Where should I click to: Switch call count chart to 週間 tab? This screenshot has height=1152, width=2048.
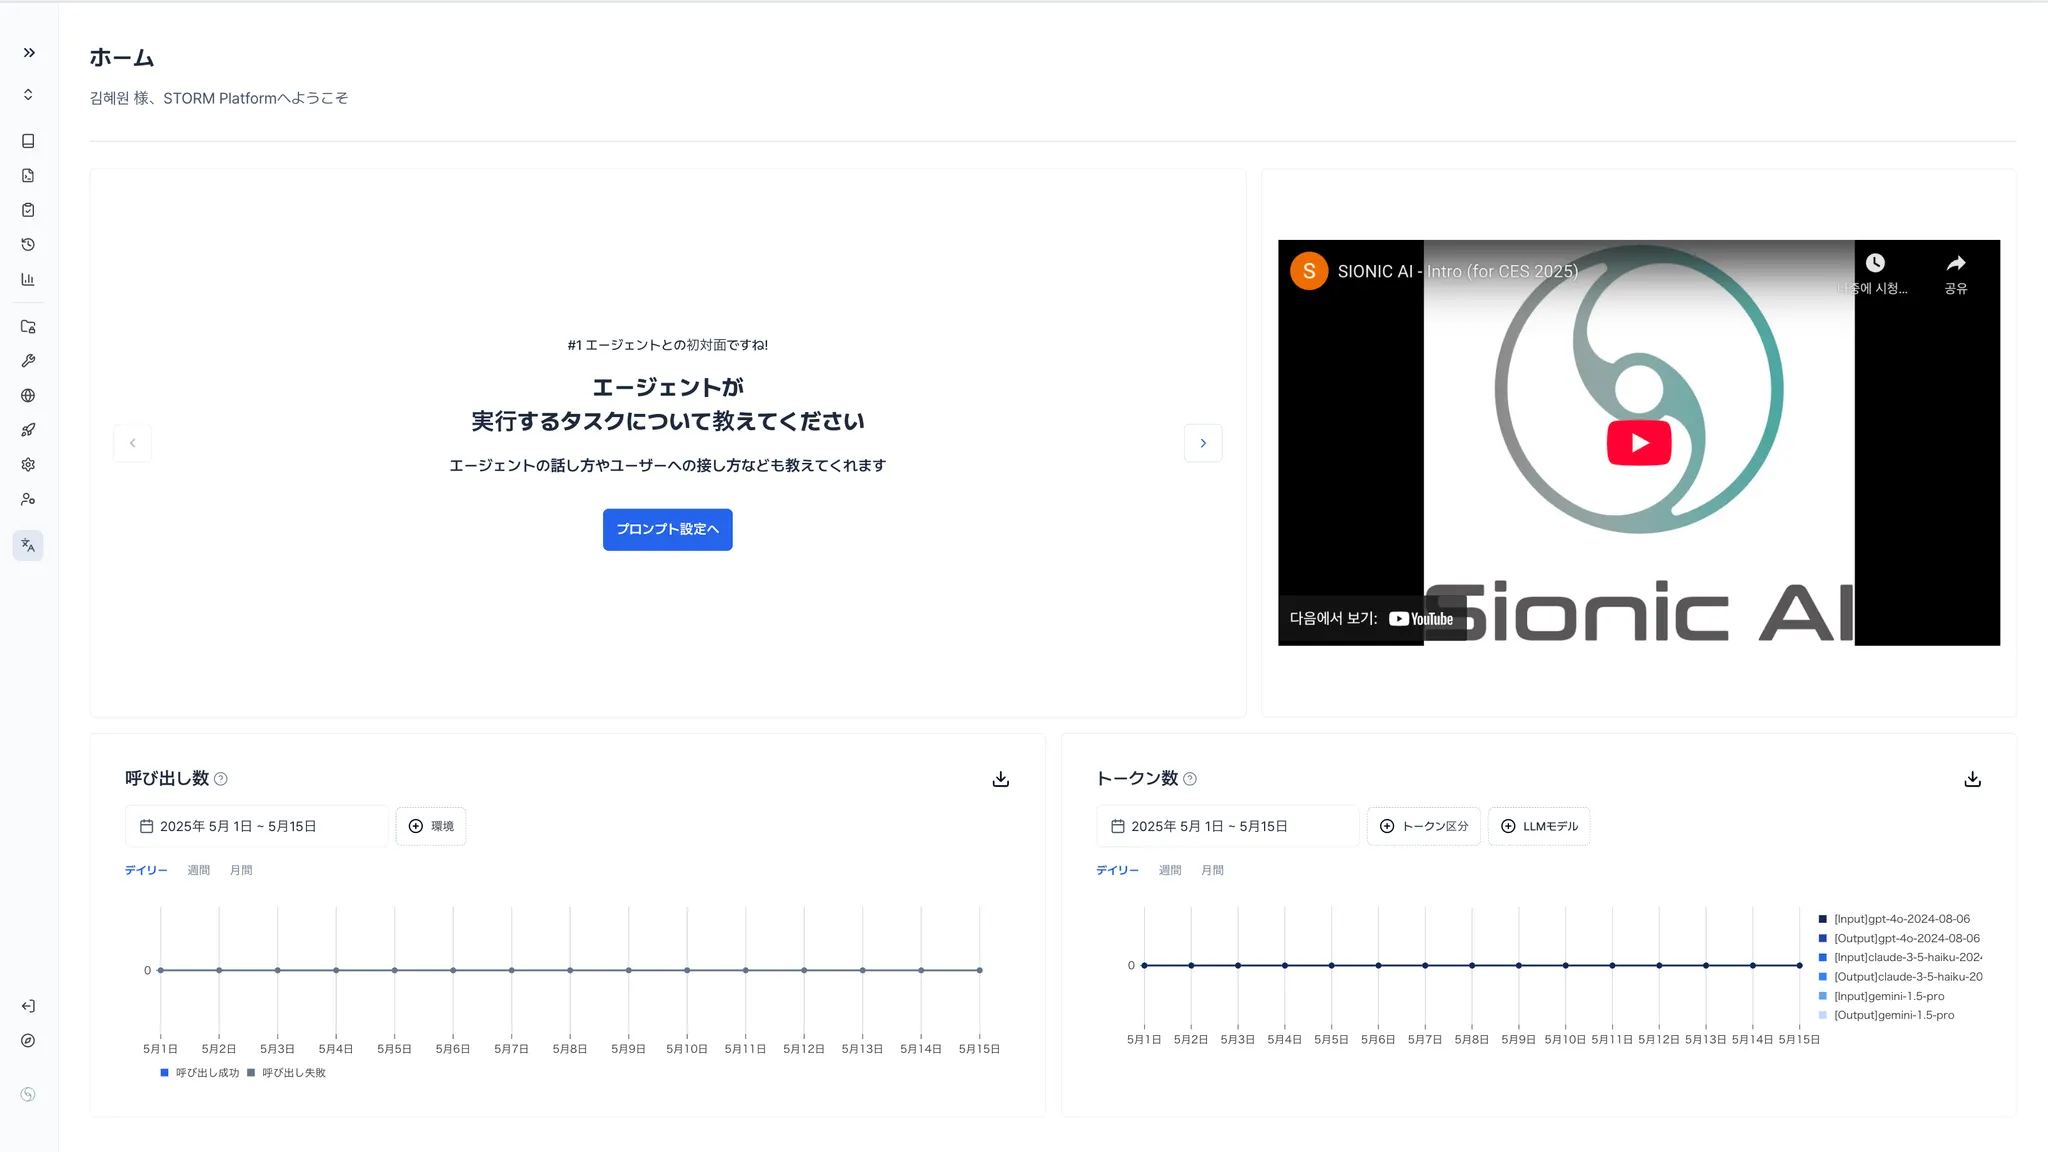click(x=198, y=870)
